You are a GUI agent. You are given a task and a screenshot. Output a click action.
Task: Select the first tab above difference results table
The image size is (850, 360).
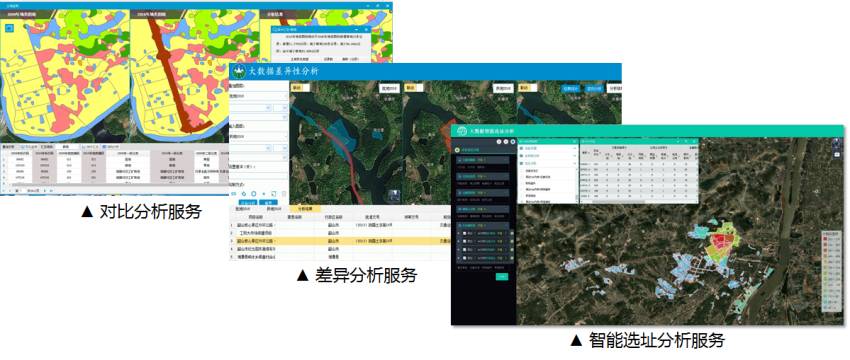click(244, 208)
